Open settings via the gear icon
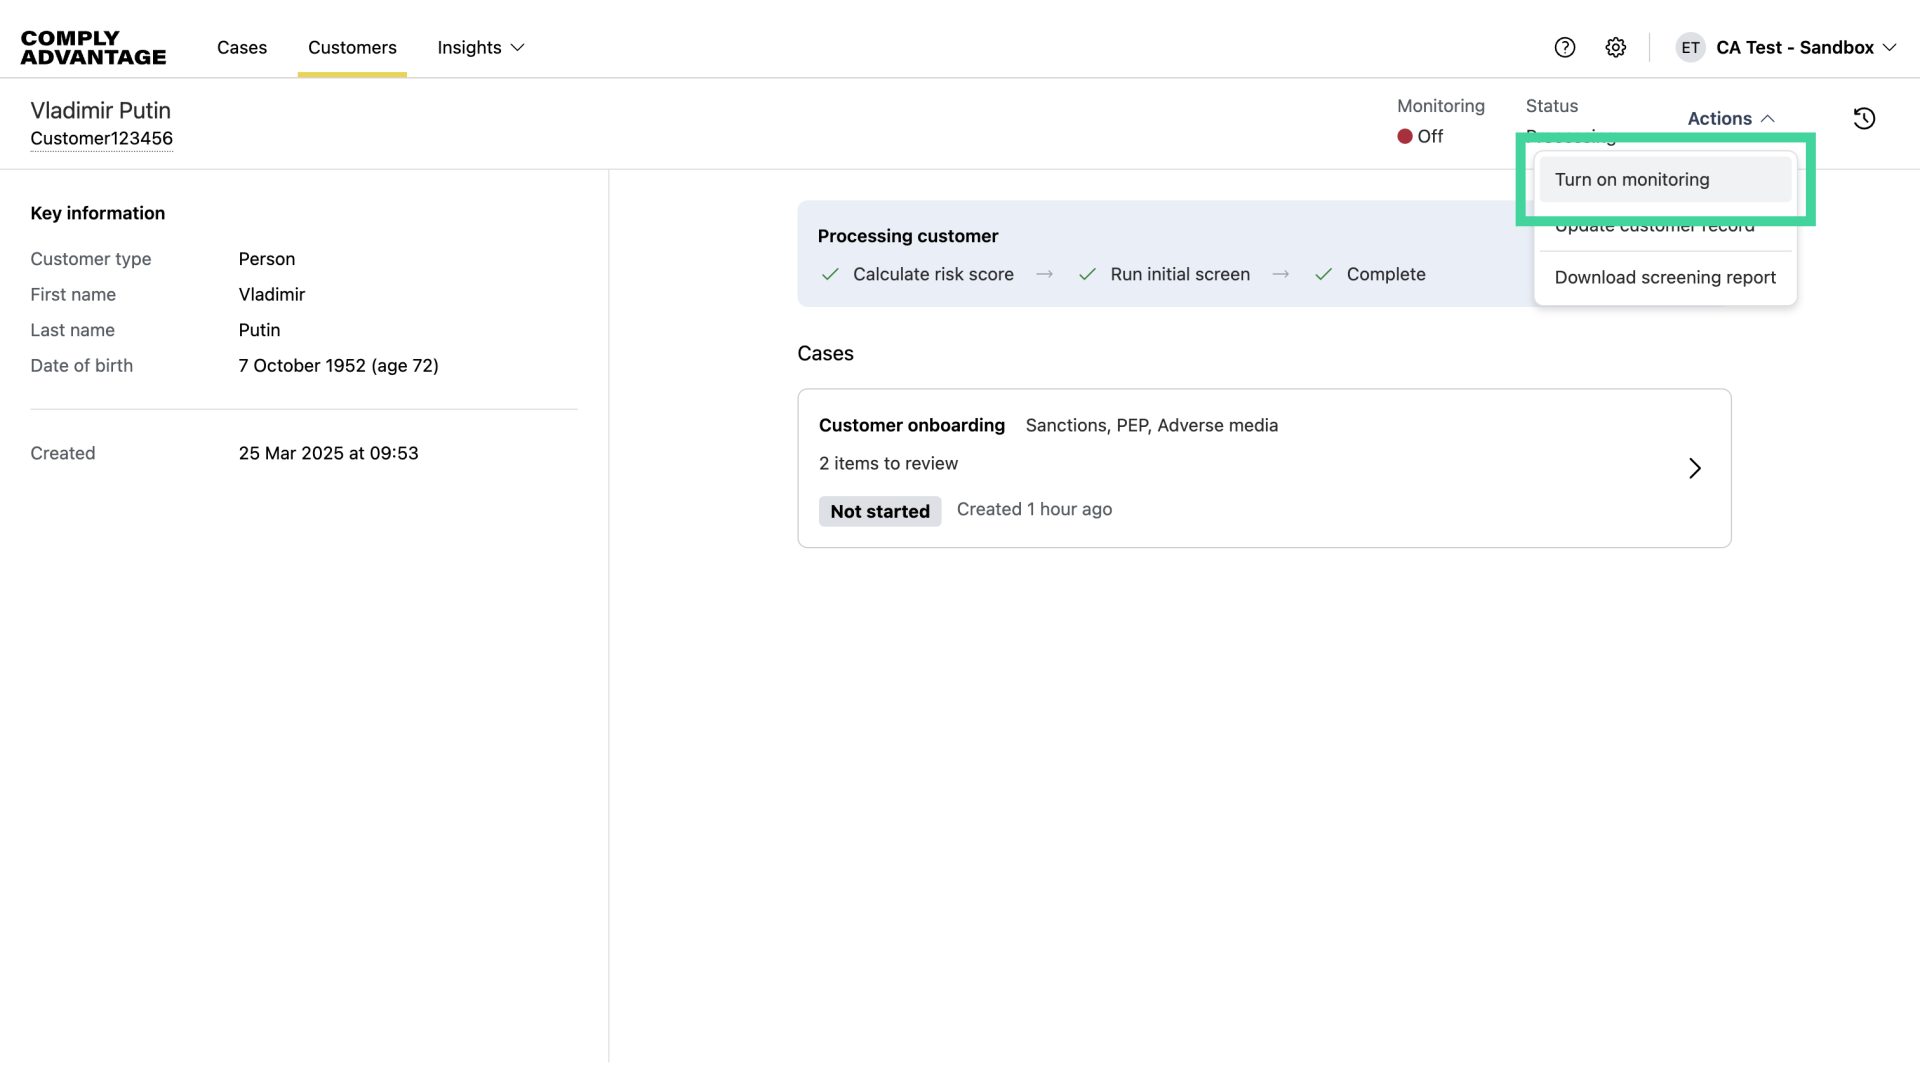1920x1080 pixels. (1615, 47)
